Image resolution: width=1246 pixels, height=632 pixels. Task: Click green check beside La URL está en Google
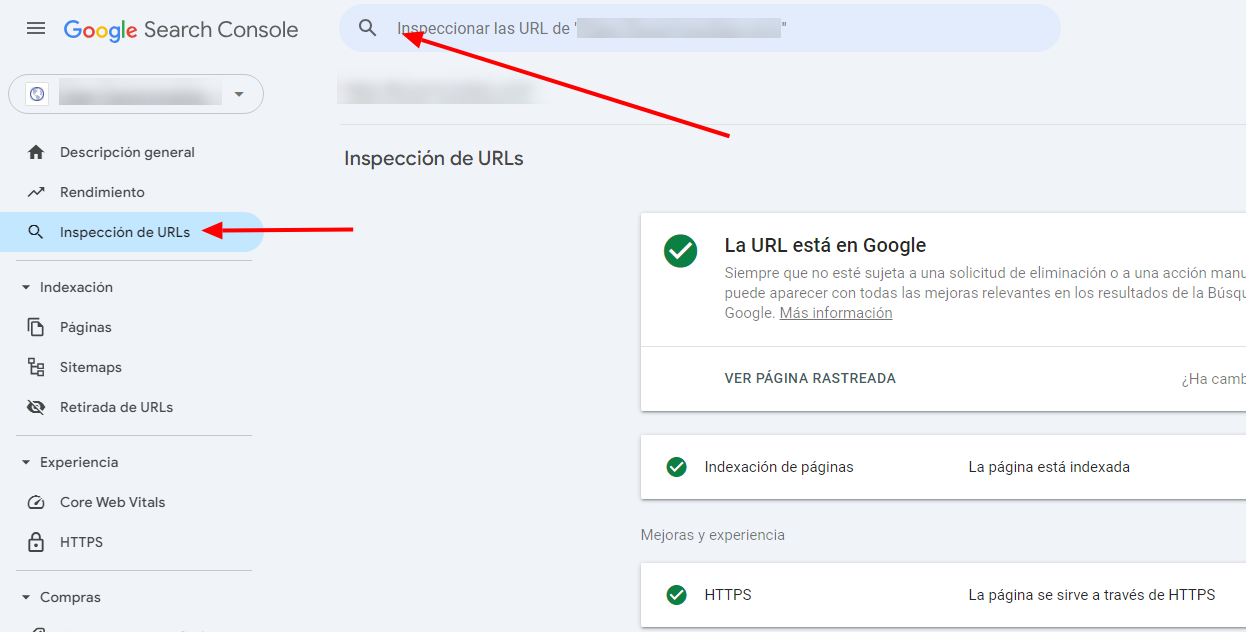coord(681,250)
